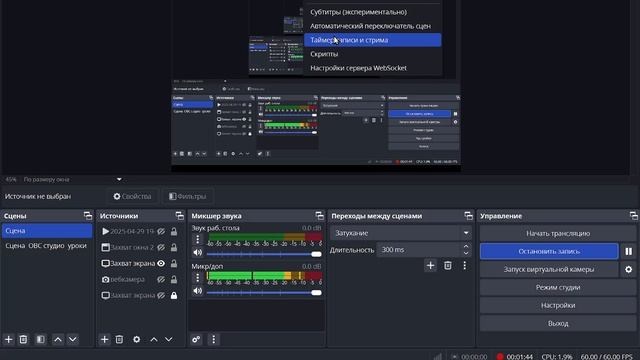The height and width of the screenshot is (360, 640).
Task: Open scene filters icon in Scenes panel
Action: 40,339
